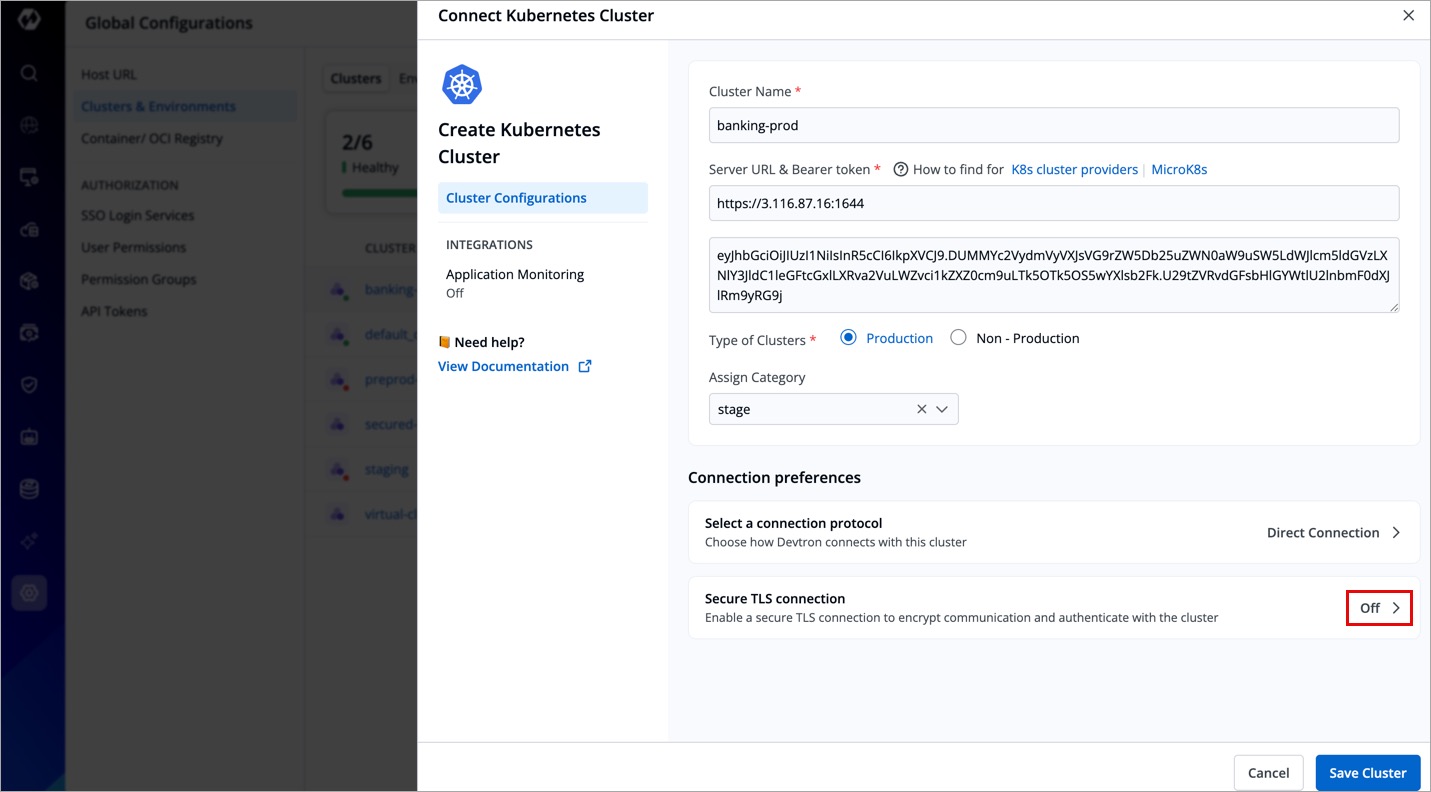
Task: Select the Non - Production radio button
Action: coord(958,338)
